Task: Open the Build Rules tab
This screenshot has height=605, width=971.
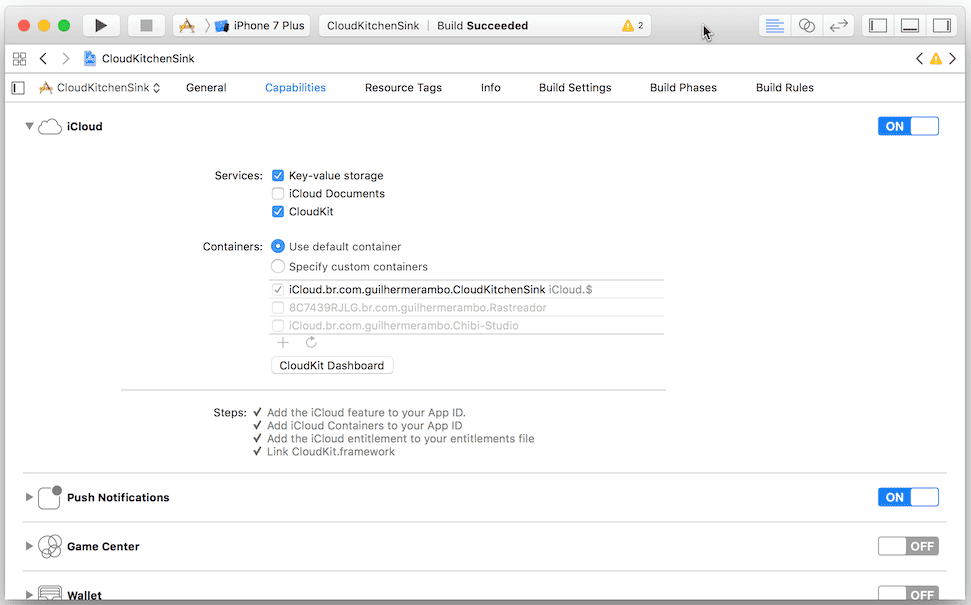Action: point(785,88)
